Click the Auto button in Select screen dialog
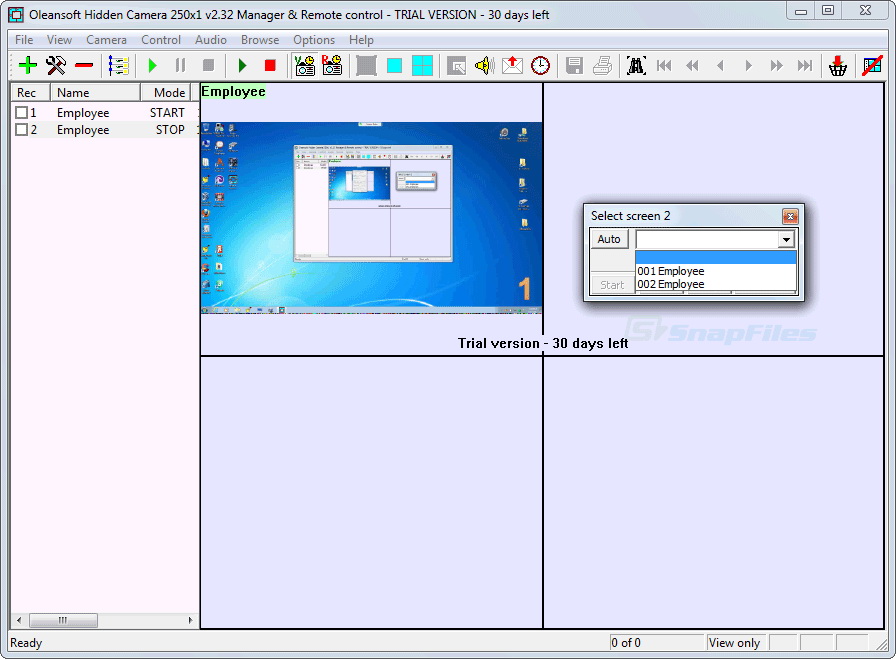Viewport: 896px width, 659px height. [609, 239]
